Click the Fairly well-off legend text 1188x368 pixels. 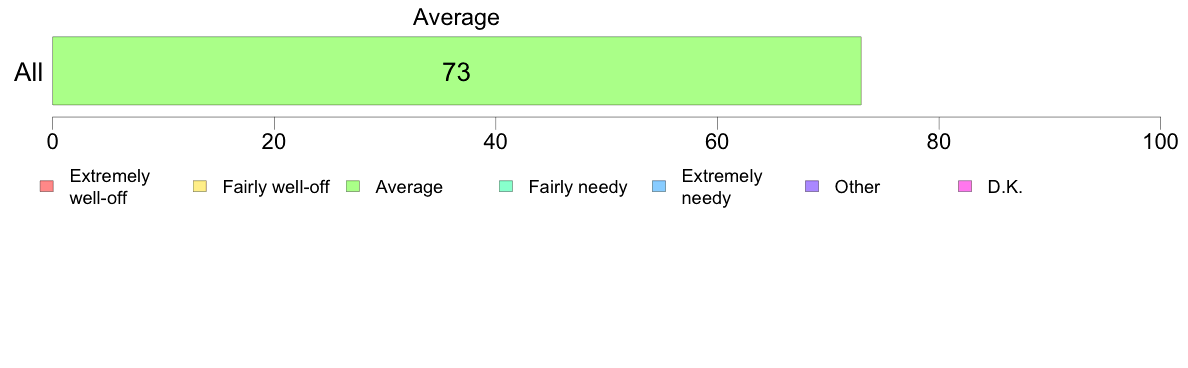pos(276,187)
